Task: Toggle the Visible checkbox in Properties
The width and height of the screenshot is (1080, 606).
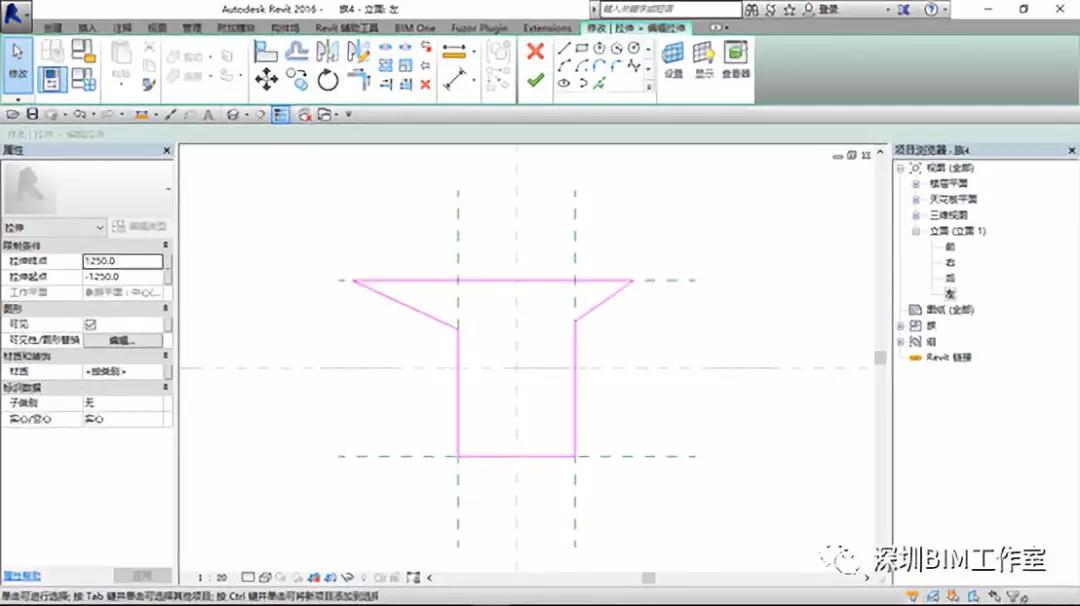Action: point(90,324)
